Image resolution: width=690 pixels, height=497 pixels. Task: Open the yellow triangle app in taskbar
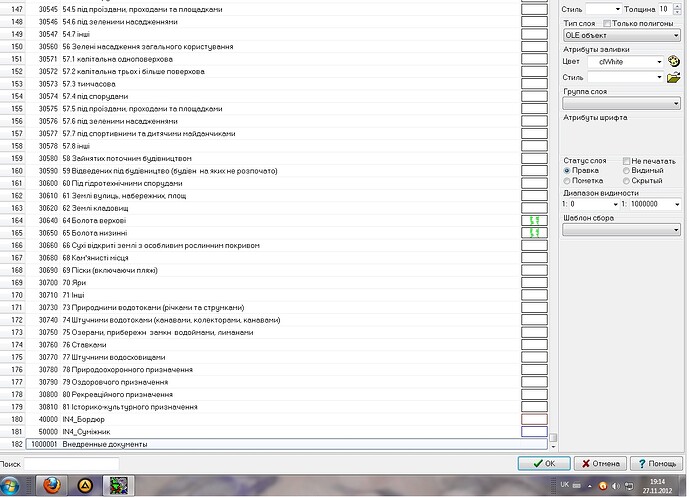point(85,486)
